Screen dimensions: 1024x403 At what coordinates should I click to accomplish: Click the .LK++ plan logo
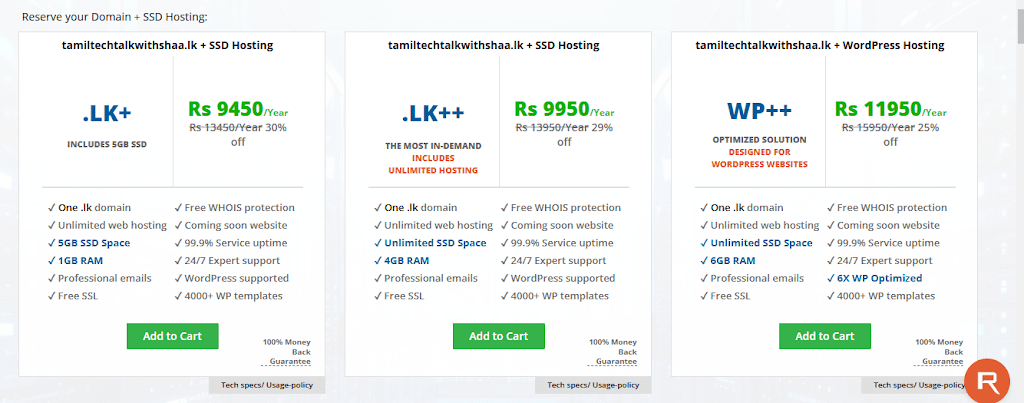pyautogui.click(x=433, y=114)
